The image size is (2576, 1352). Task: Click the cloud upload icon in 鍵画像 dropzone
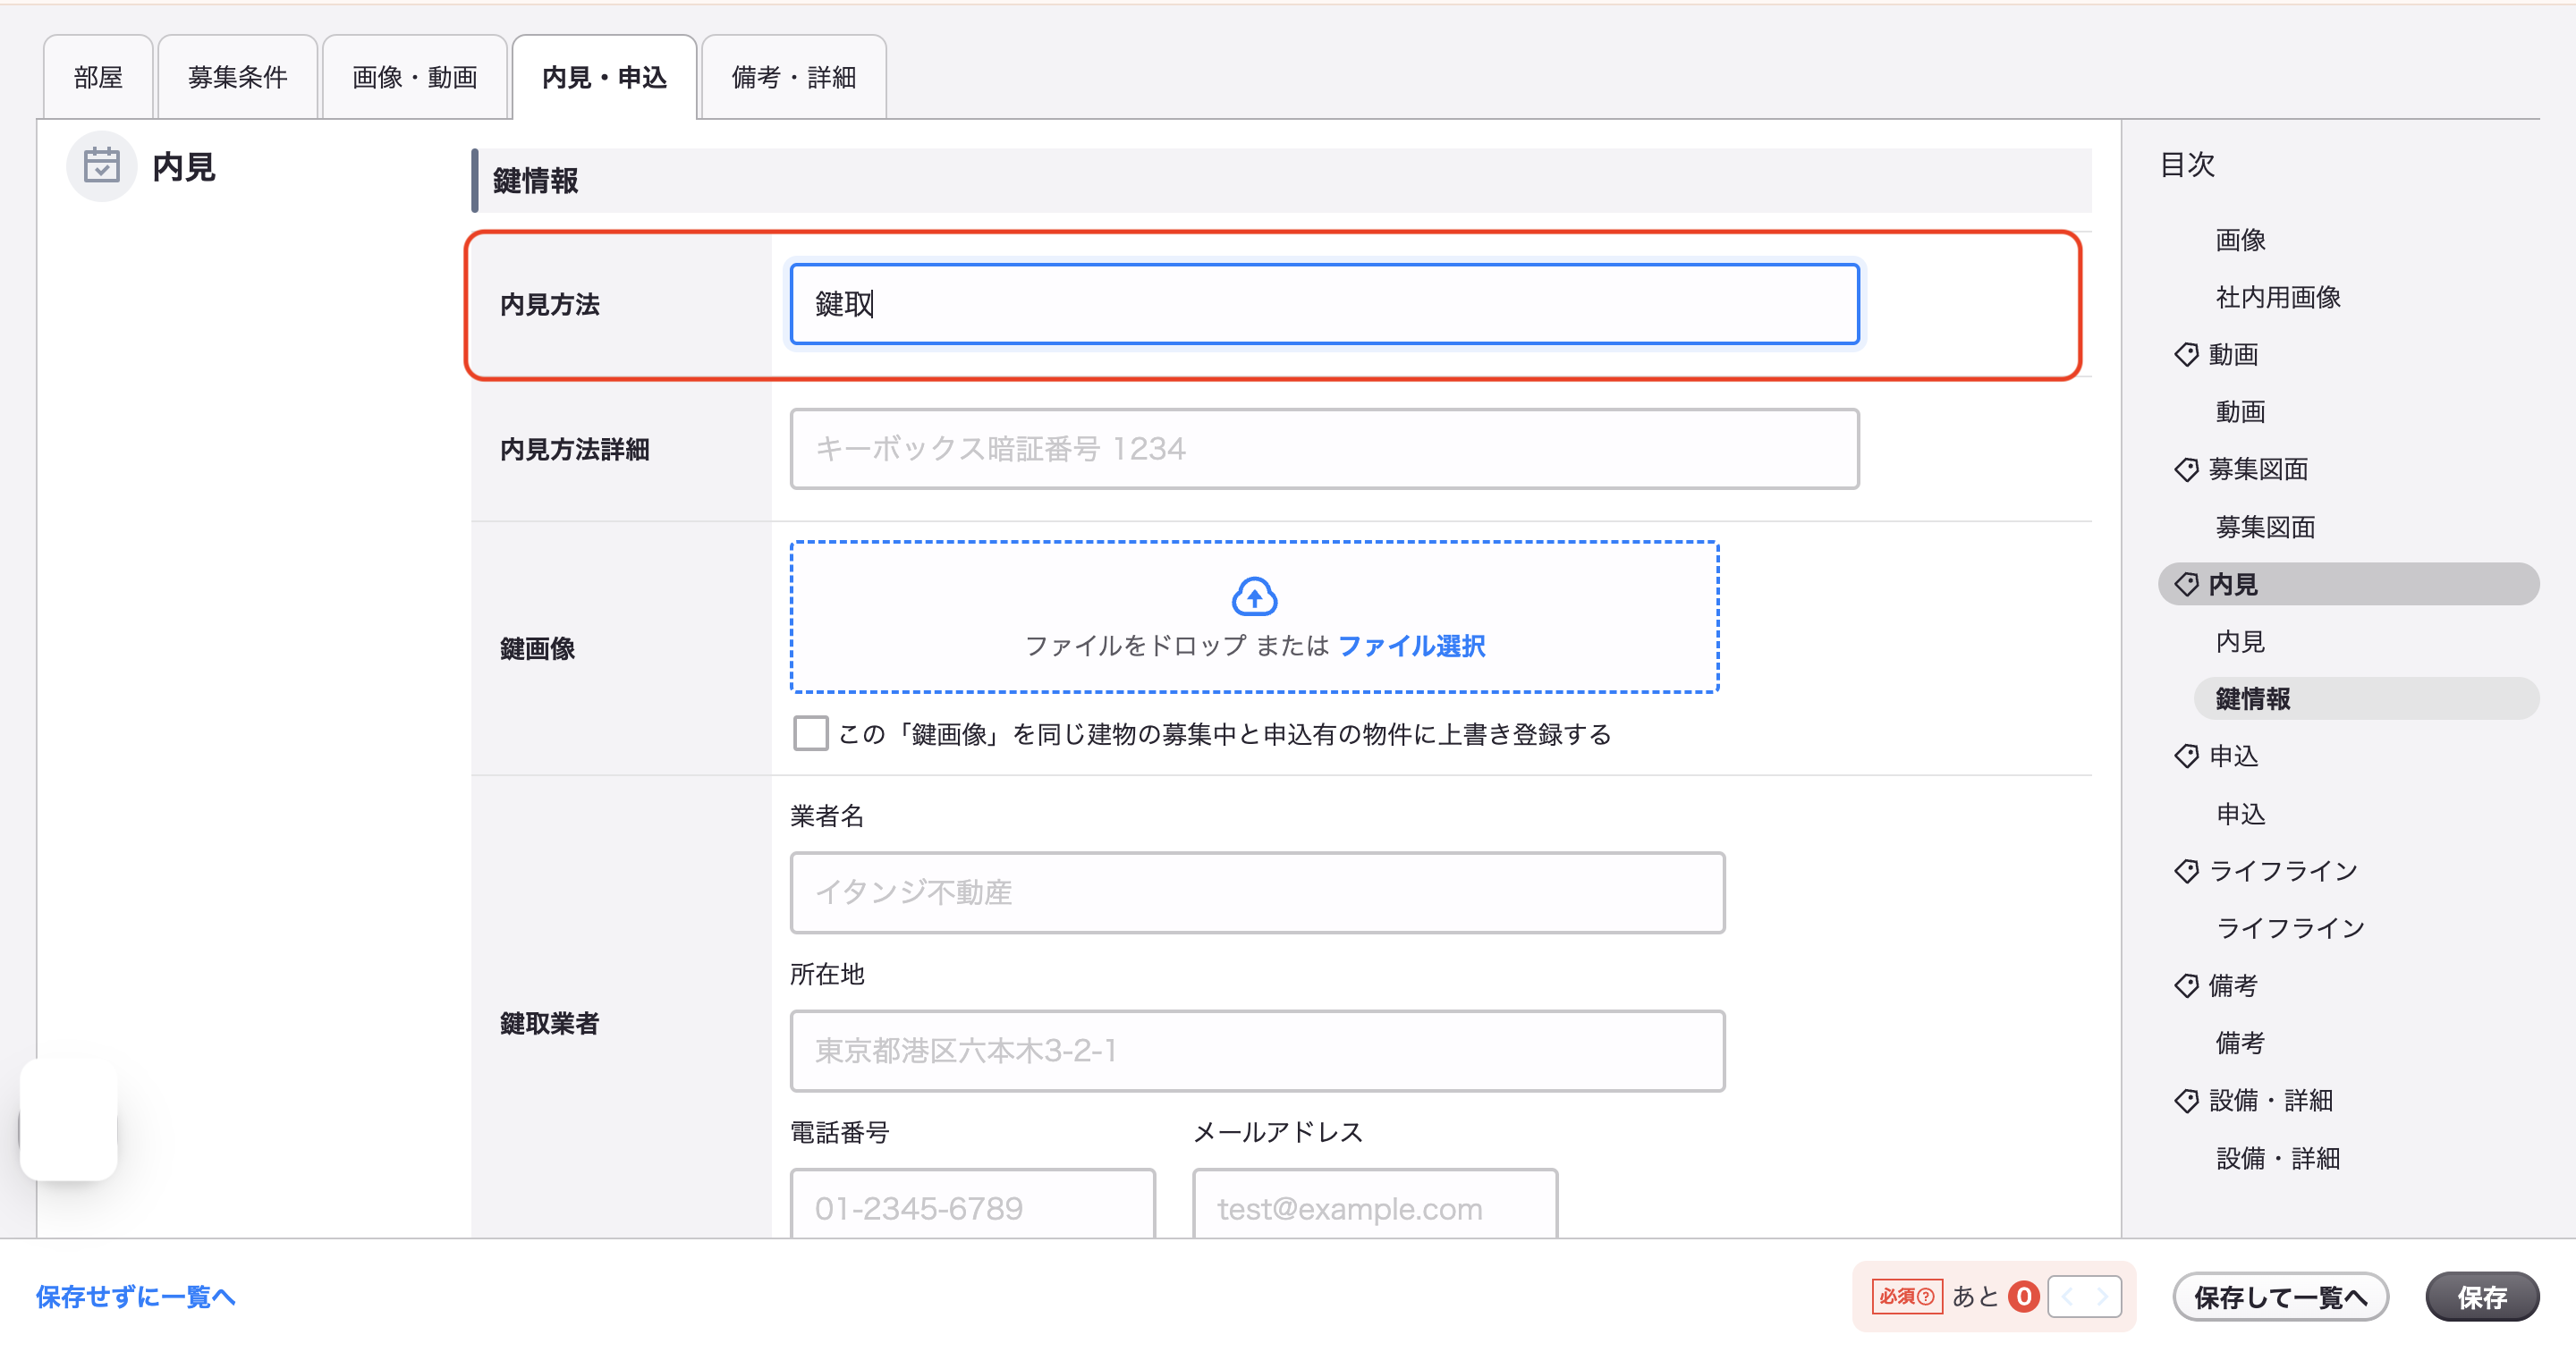[1254, 596]
